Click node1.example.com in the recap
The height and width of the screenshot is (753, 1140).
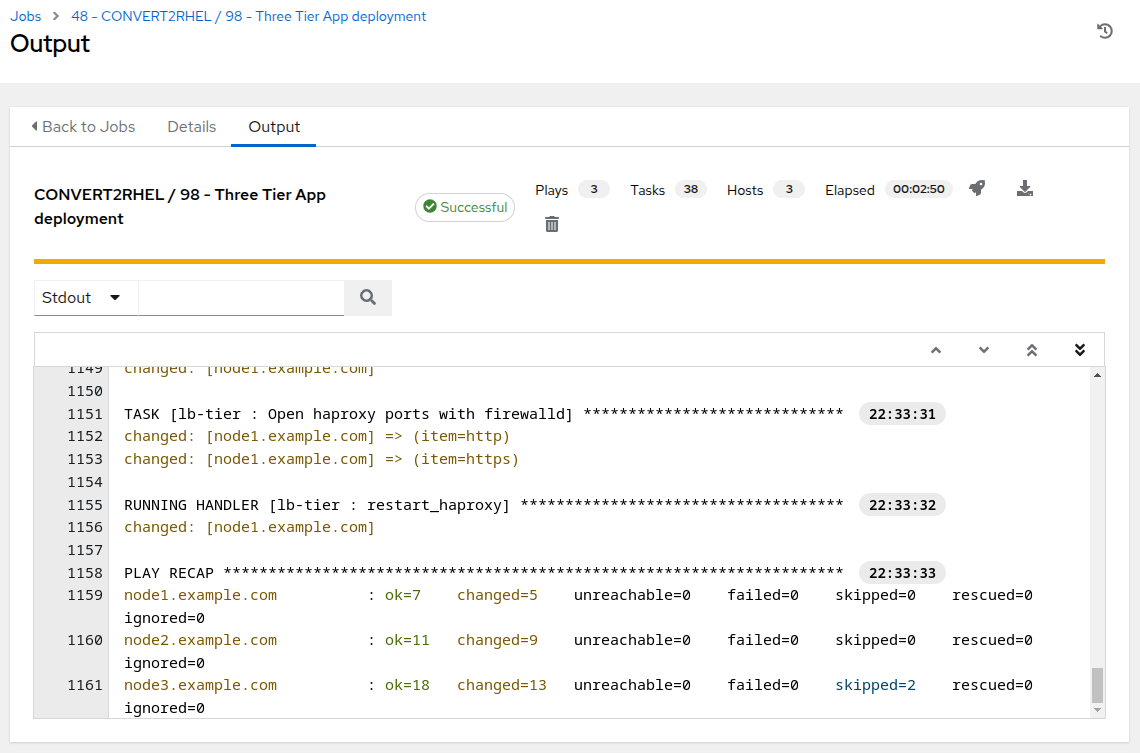tap(200, 595)
